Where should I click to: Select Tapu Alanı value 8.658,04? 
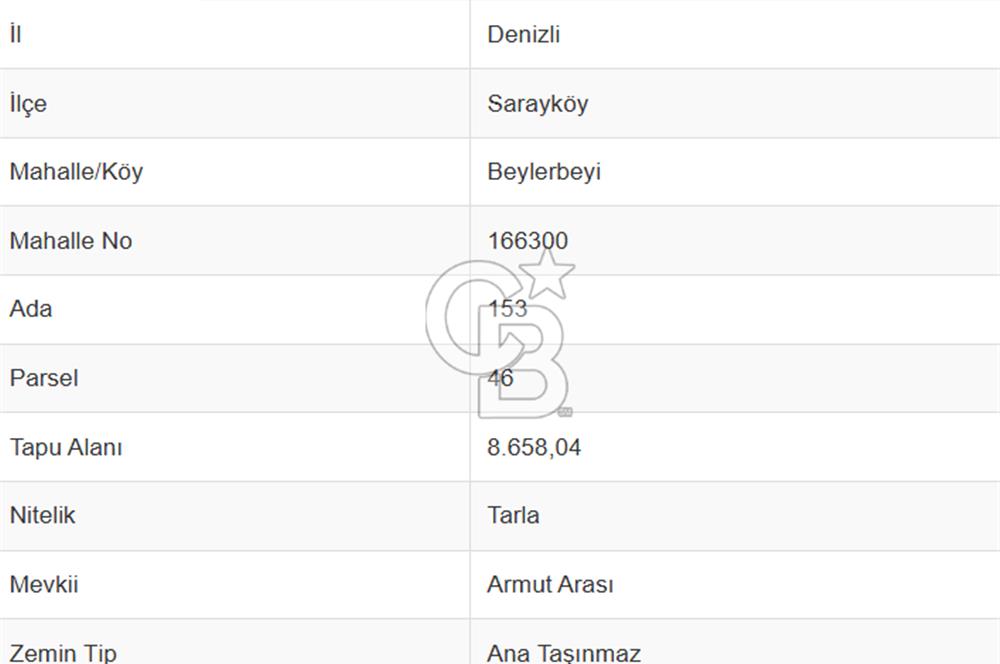534,447
